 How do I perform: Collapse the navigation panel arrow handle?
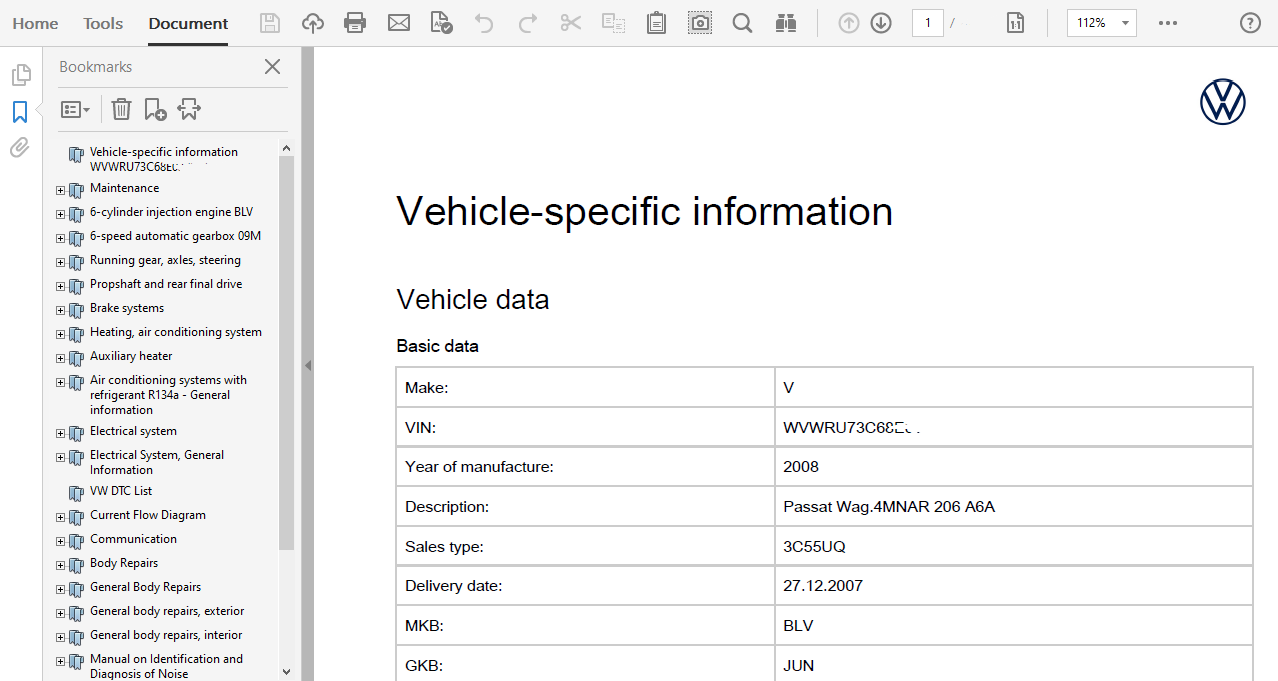tap(308, 365)
